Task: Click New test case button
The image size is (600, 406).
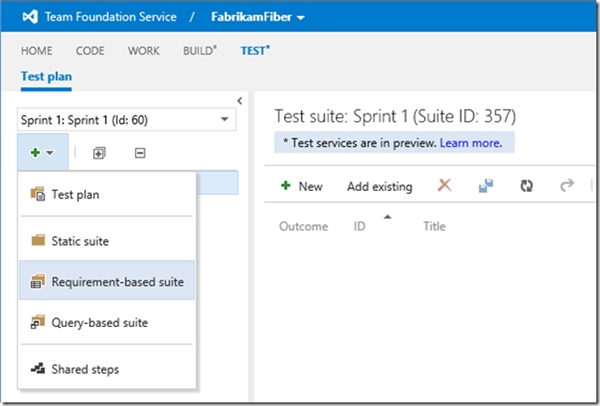Action: click(x=302, y=186)
